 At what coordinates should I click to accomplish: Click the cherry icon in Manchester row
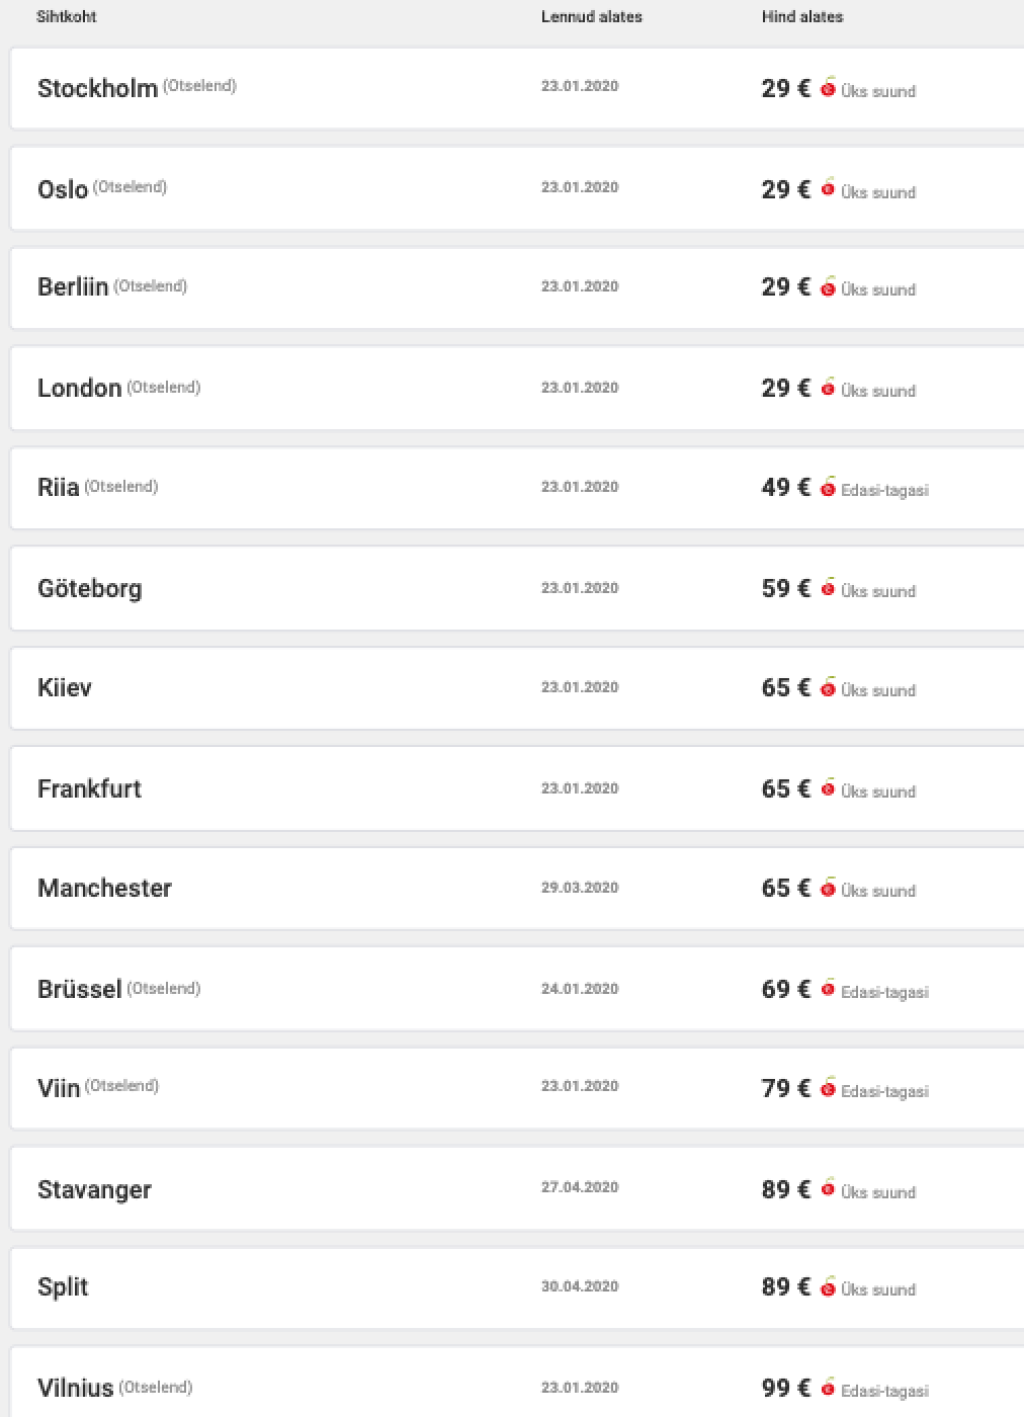pos(828,888)
